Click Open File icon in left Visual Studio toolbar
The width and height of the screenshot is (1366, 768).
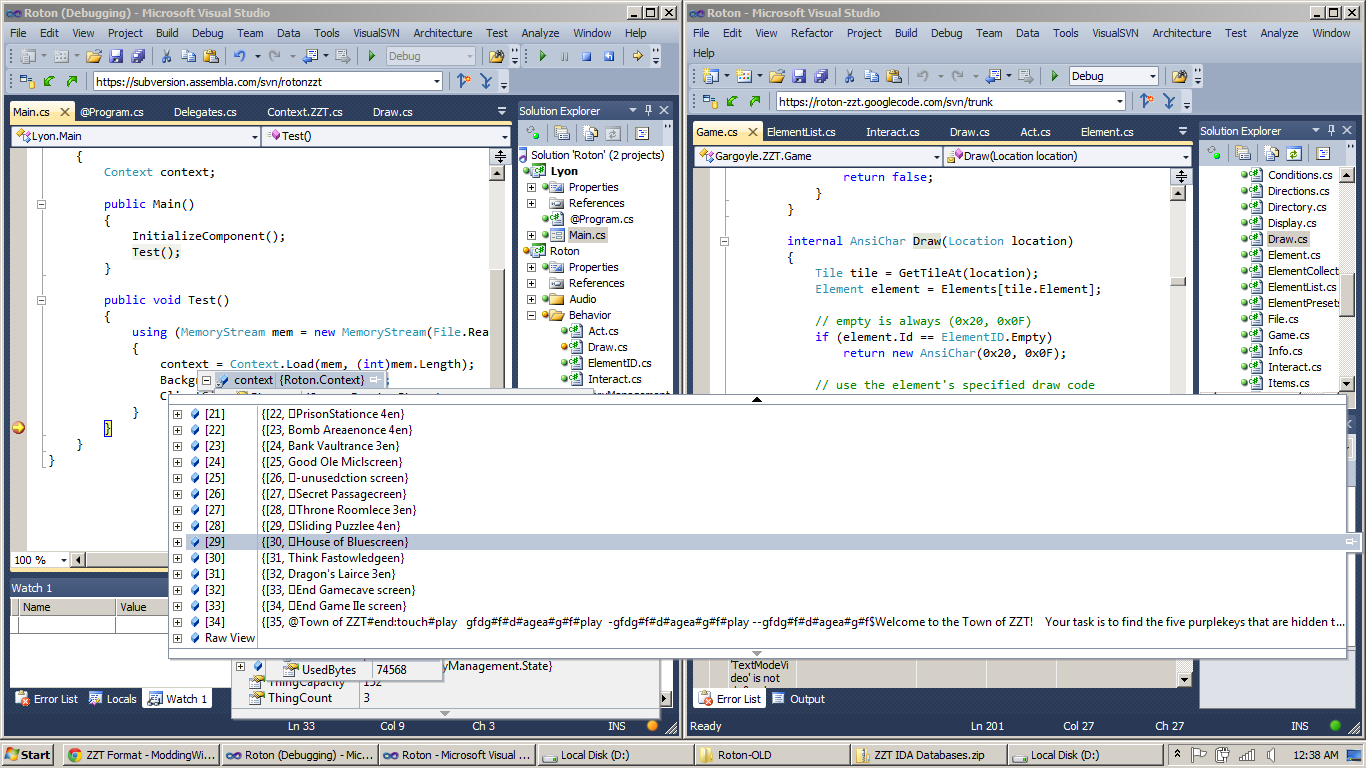click(94, 56)
